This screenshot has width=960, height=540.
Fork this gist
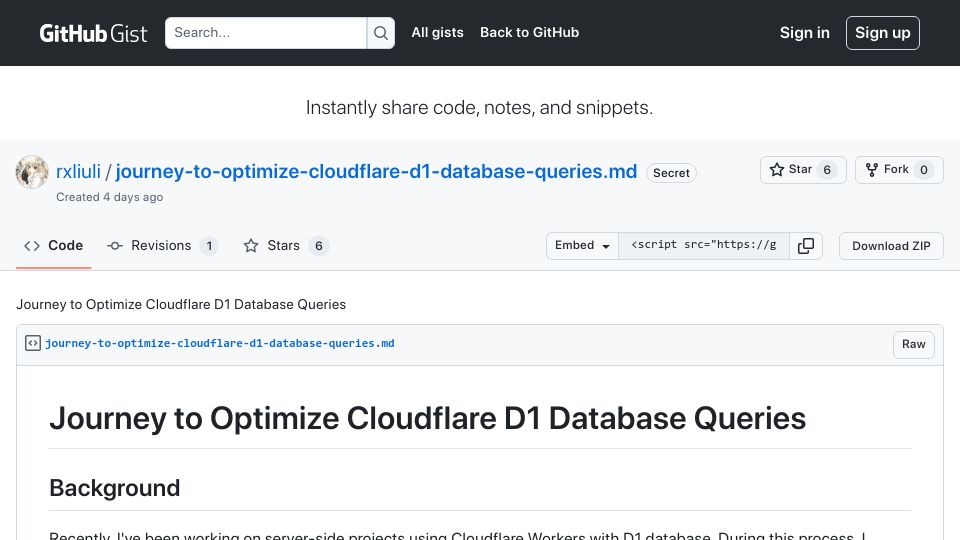pyautogui.click(x=899, y=170)
